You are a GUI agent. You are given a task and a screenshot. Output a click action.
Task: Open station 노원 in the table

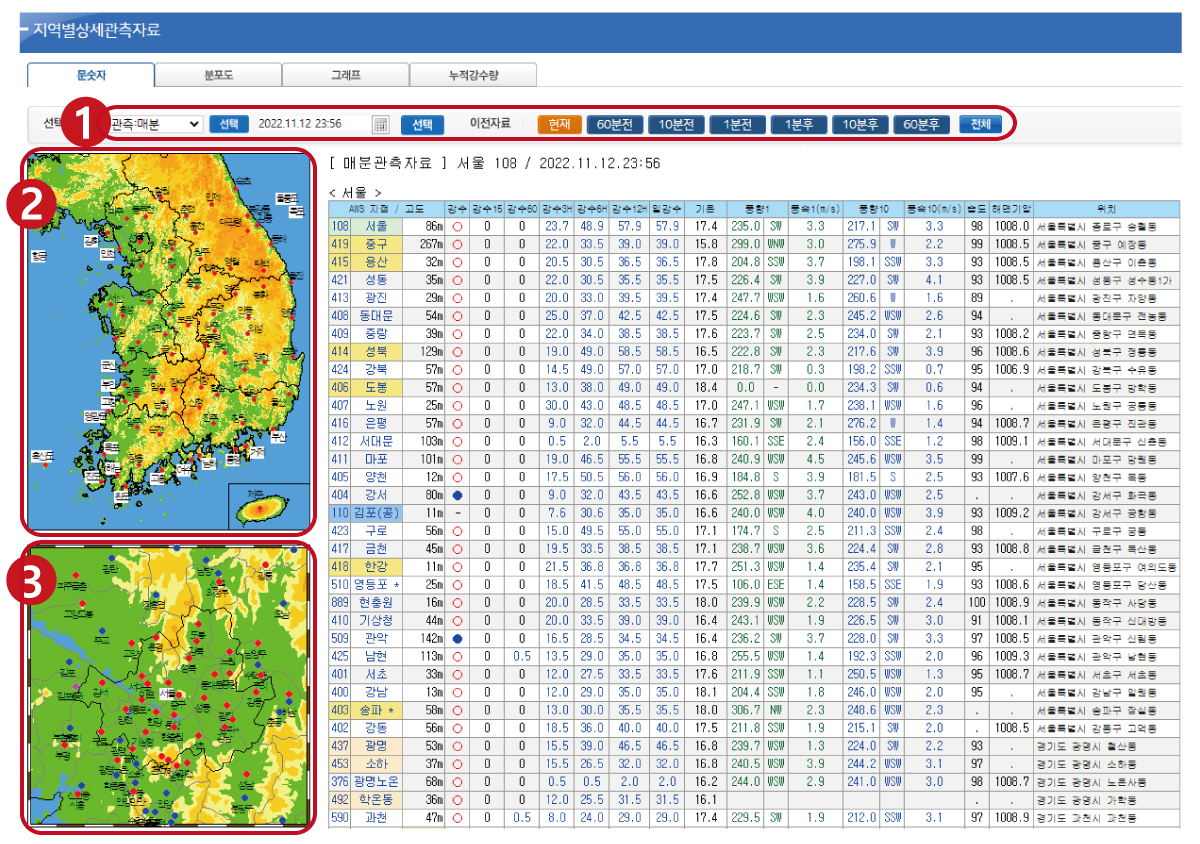coord(376,405)
